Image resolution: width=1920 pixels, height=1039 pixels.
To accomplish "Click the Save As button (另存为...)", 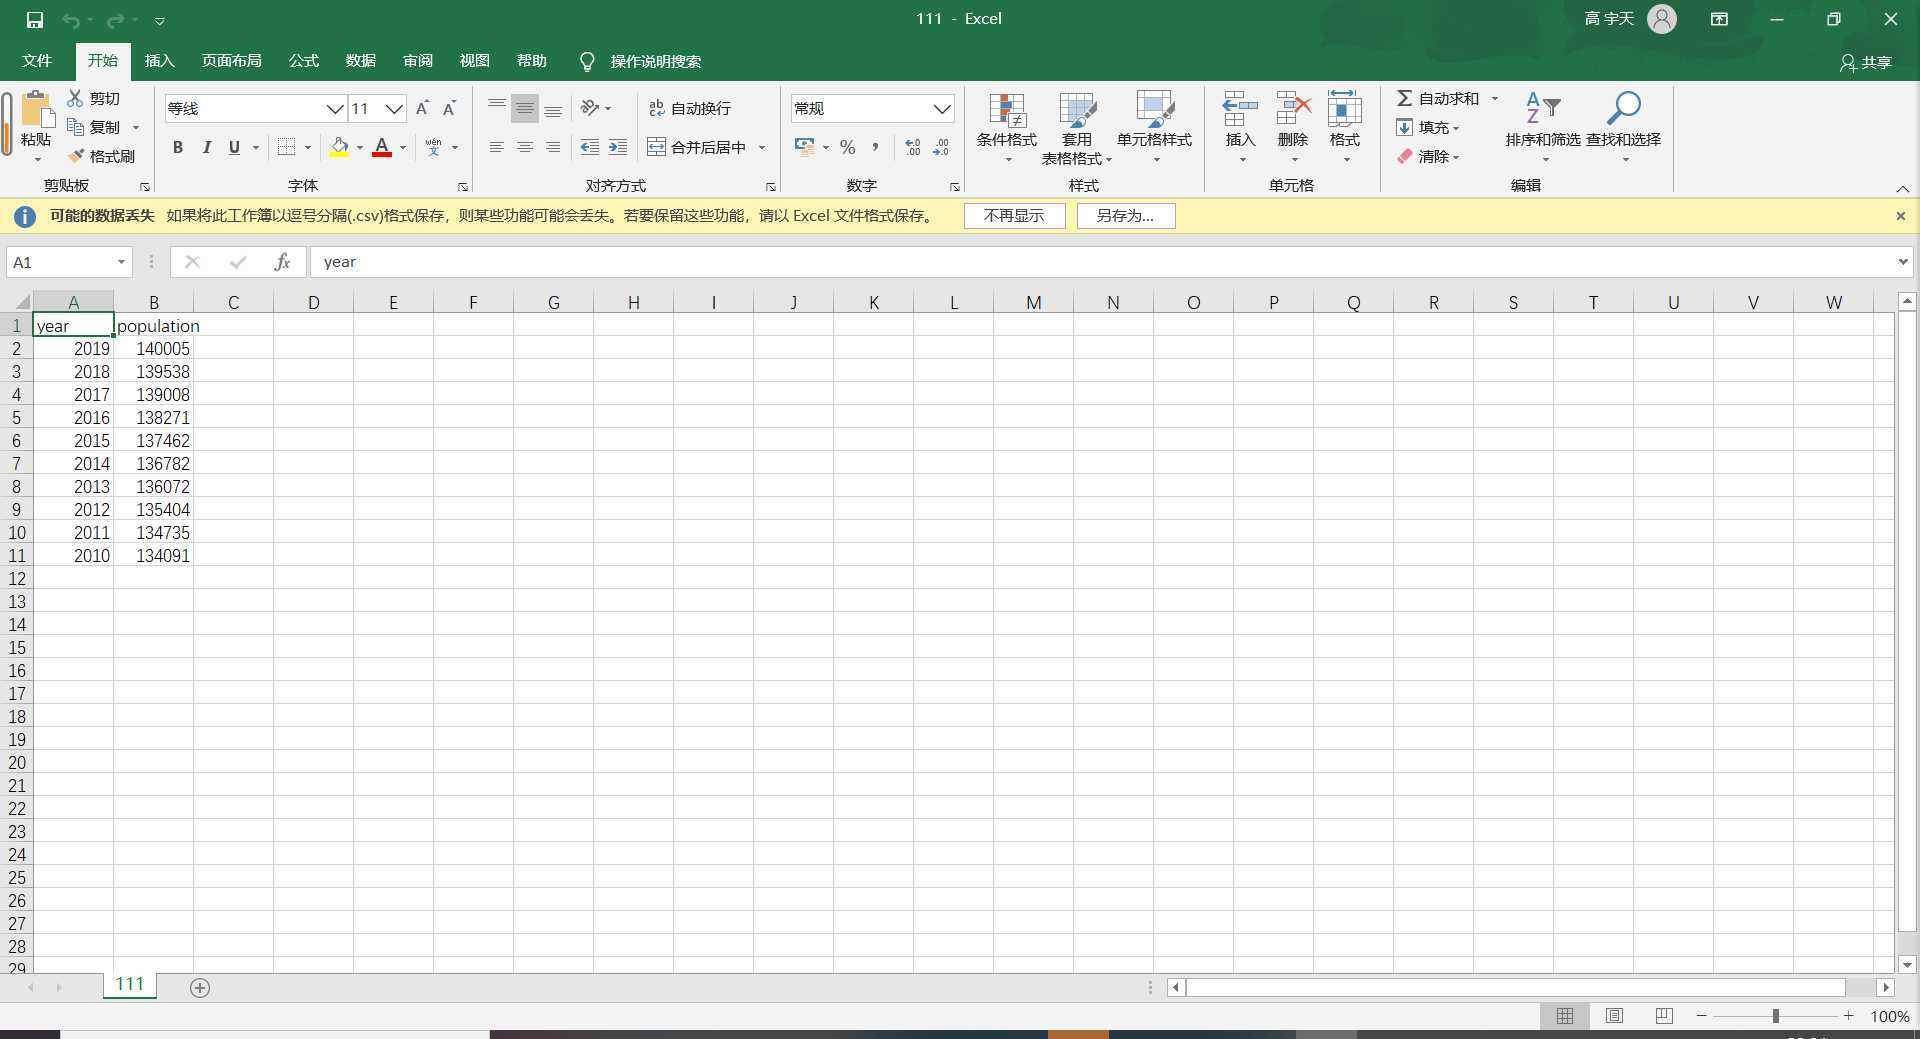I will tap(1125, 216).
